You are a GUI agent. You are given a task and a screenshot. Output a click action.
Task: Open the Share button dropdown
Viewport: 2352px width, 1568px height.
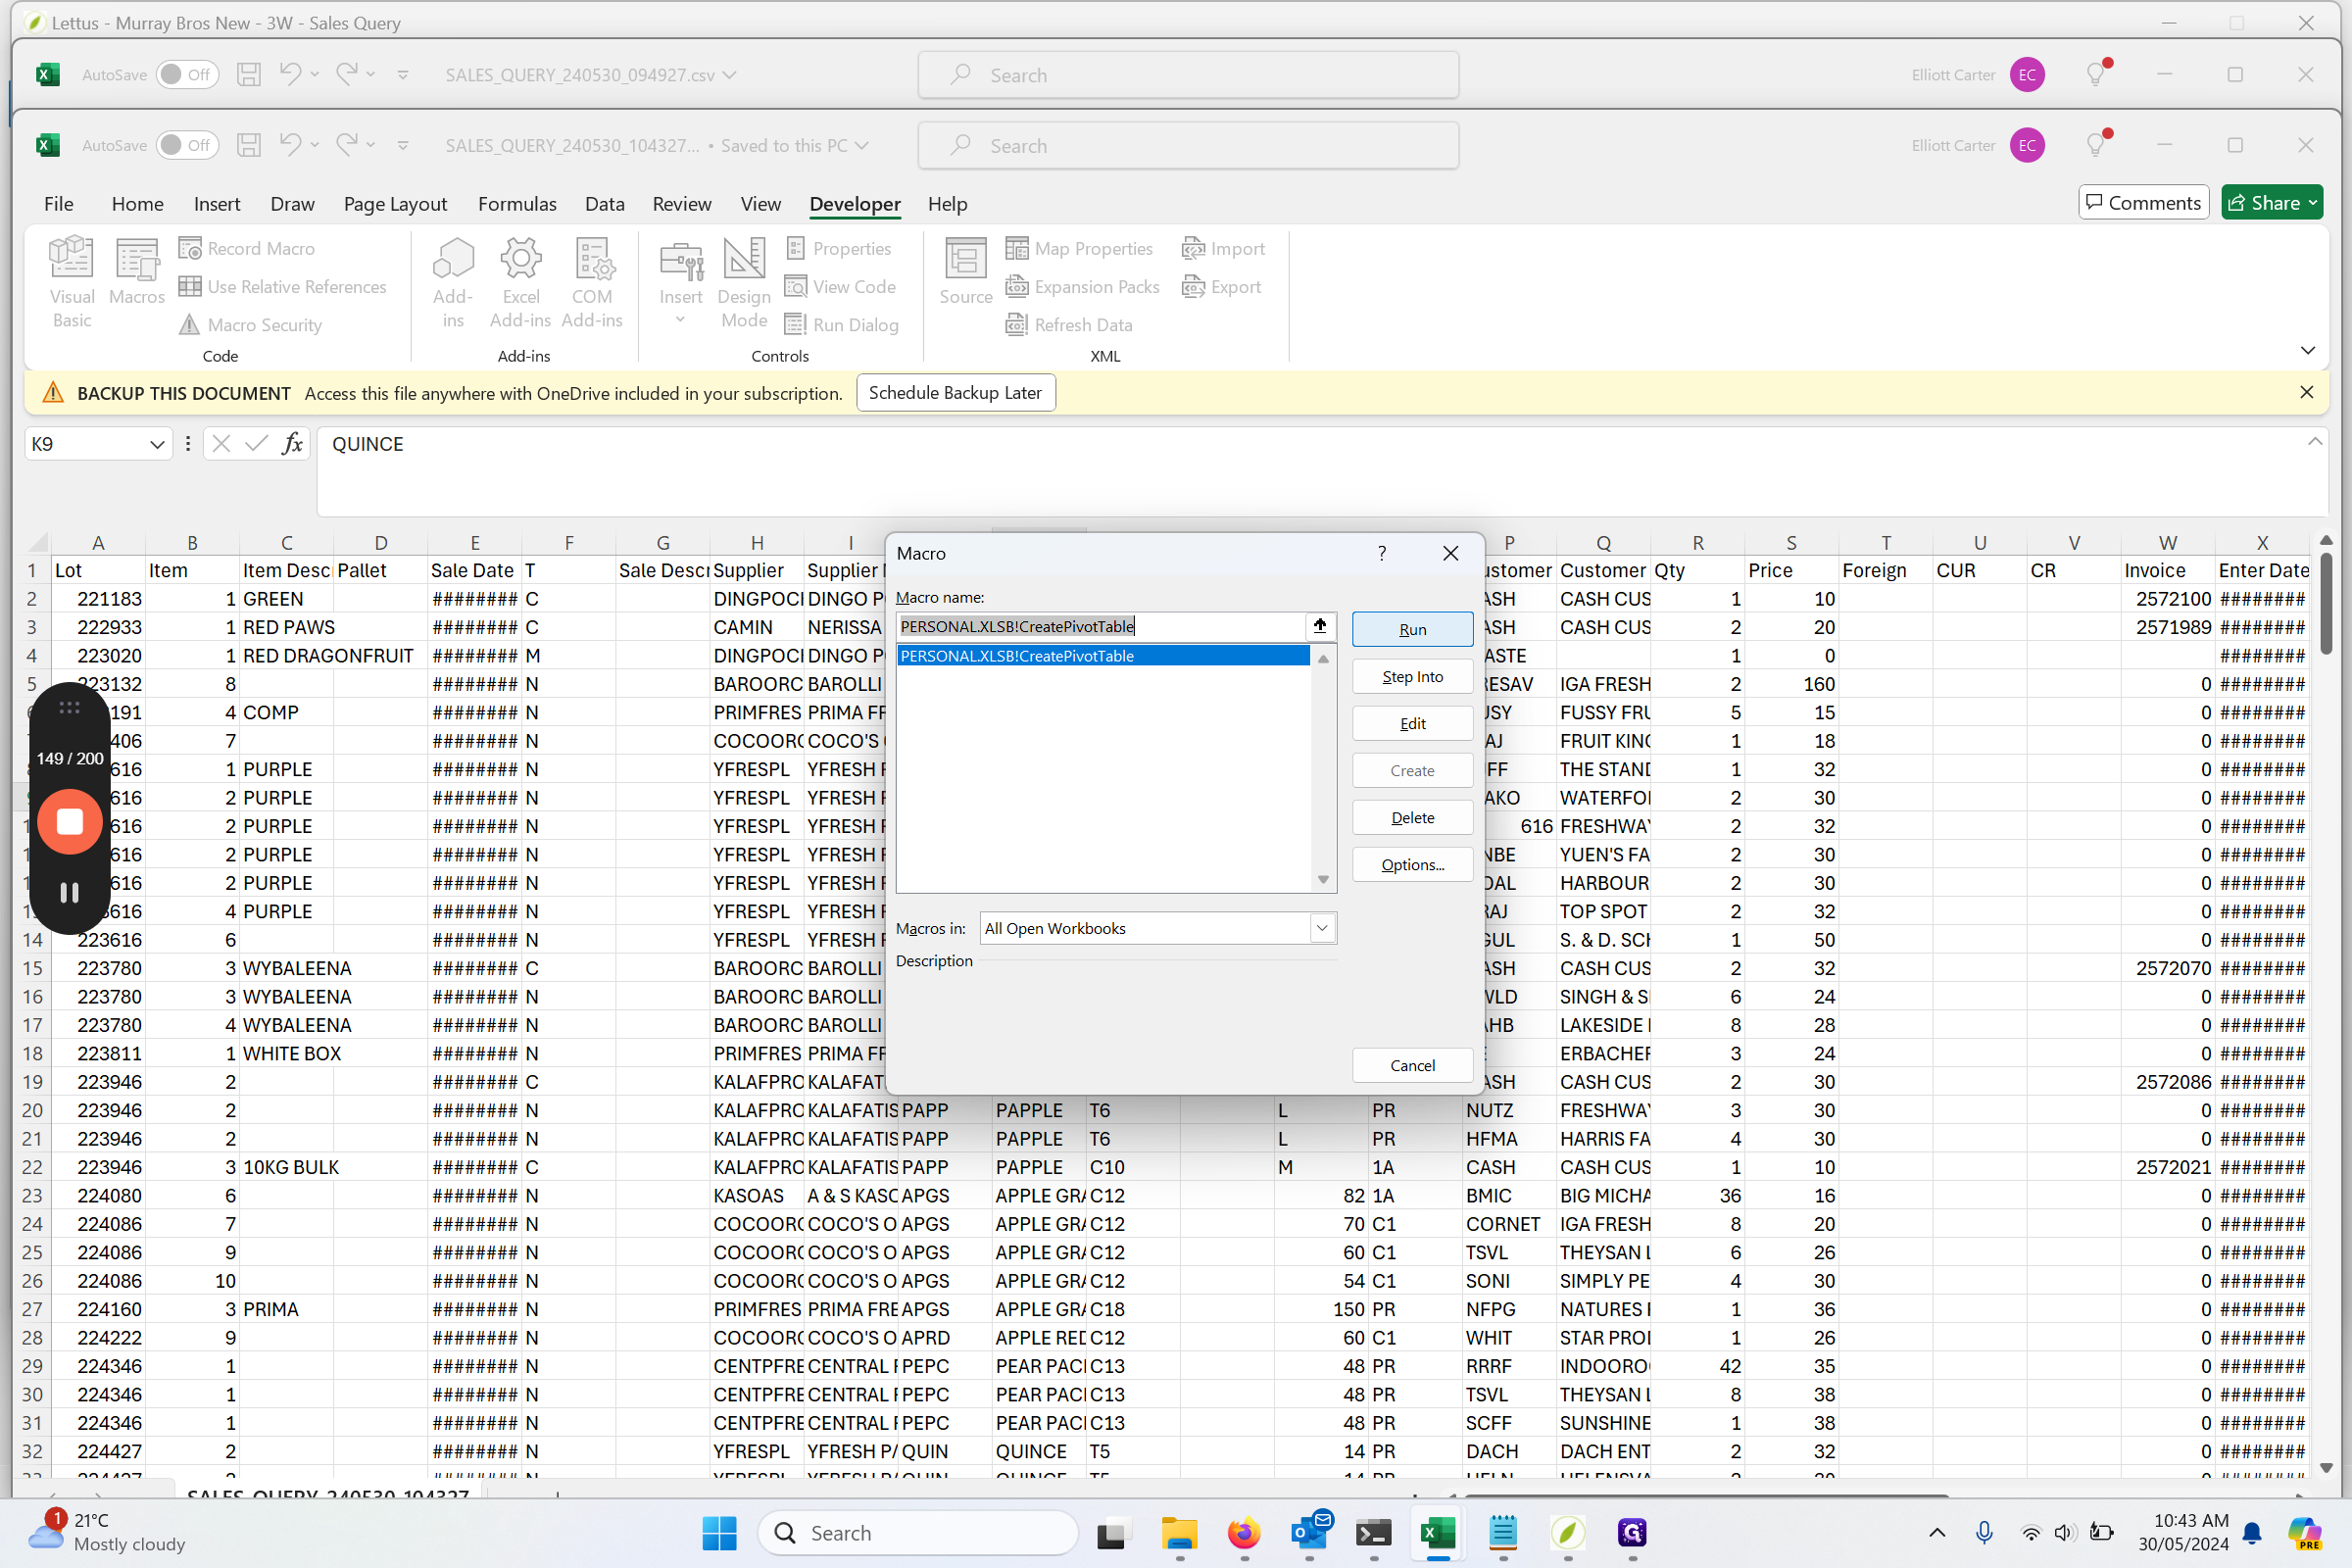(x=2313, y=203)
